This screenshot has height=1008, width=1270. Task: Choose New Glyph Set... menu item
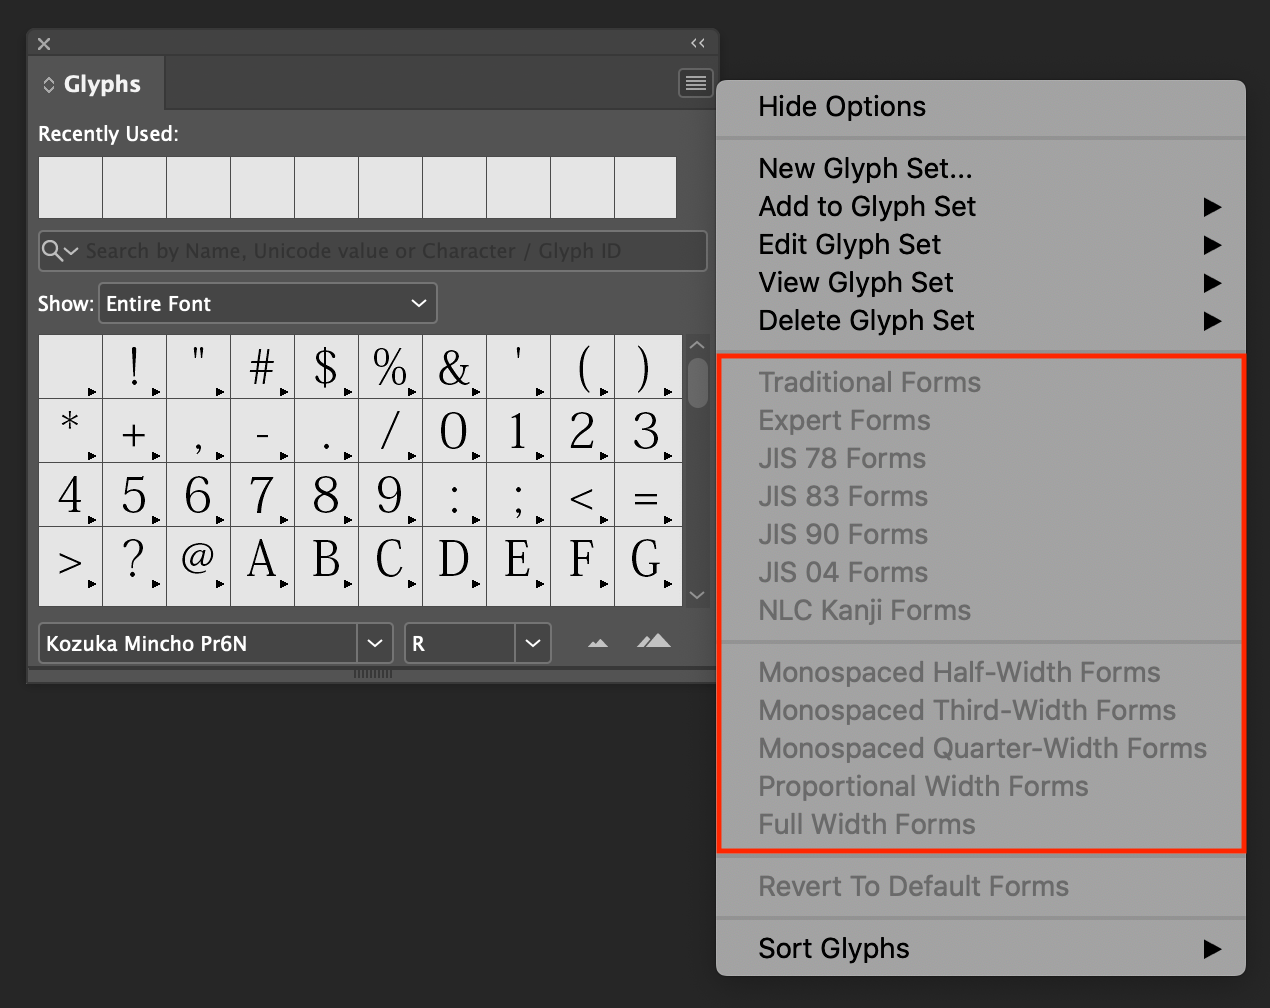pyautogui.click(x=981, y=168)
